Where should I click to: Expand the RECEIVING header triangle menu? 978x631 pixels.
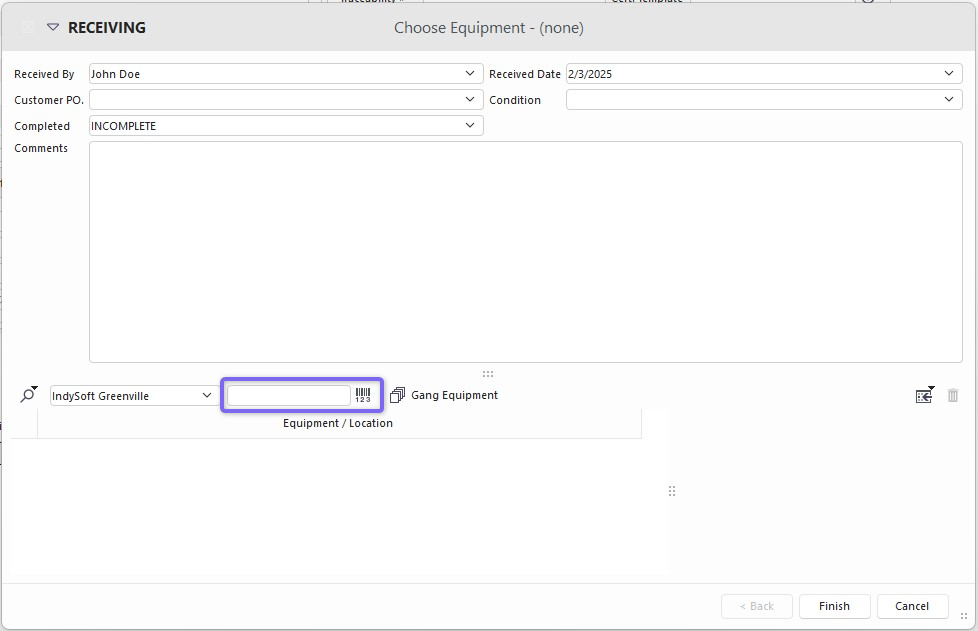coord(53,28)
